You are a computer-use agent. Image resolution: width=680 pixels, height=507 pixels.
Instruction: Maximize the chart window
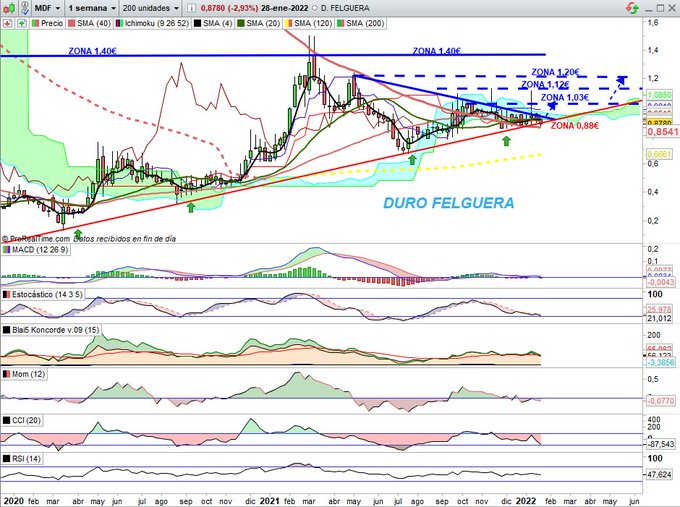pos(660,8)
